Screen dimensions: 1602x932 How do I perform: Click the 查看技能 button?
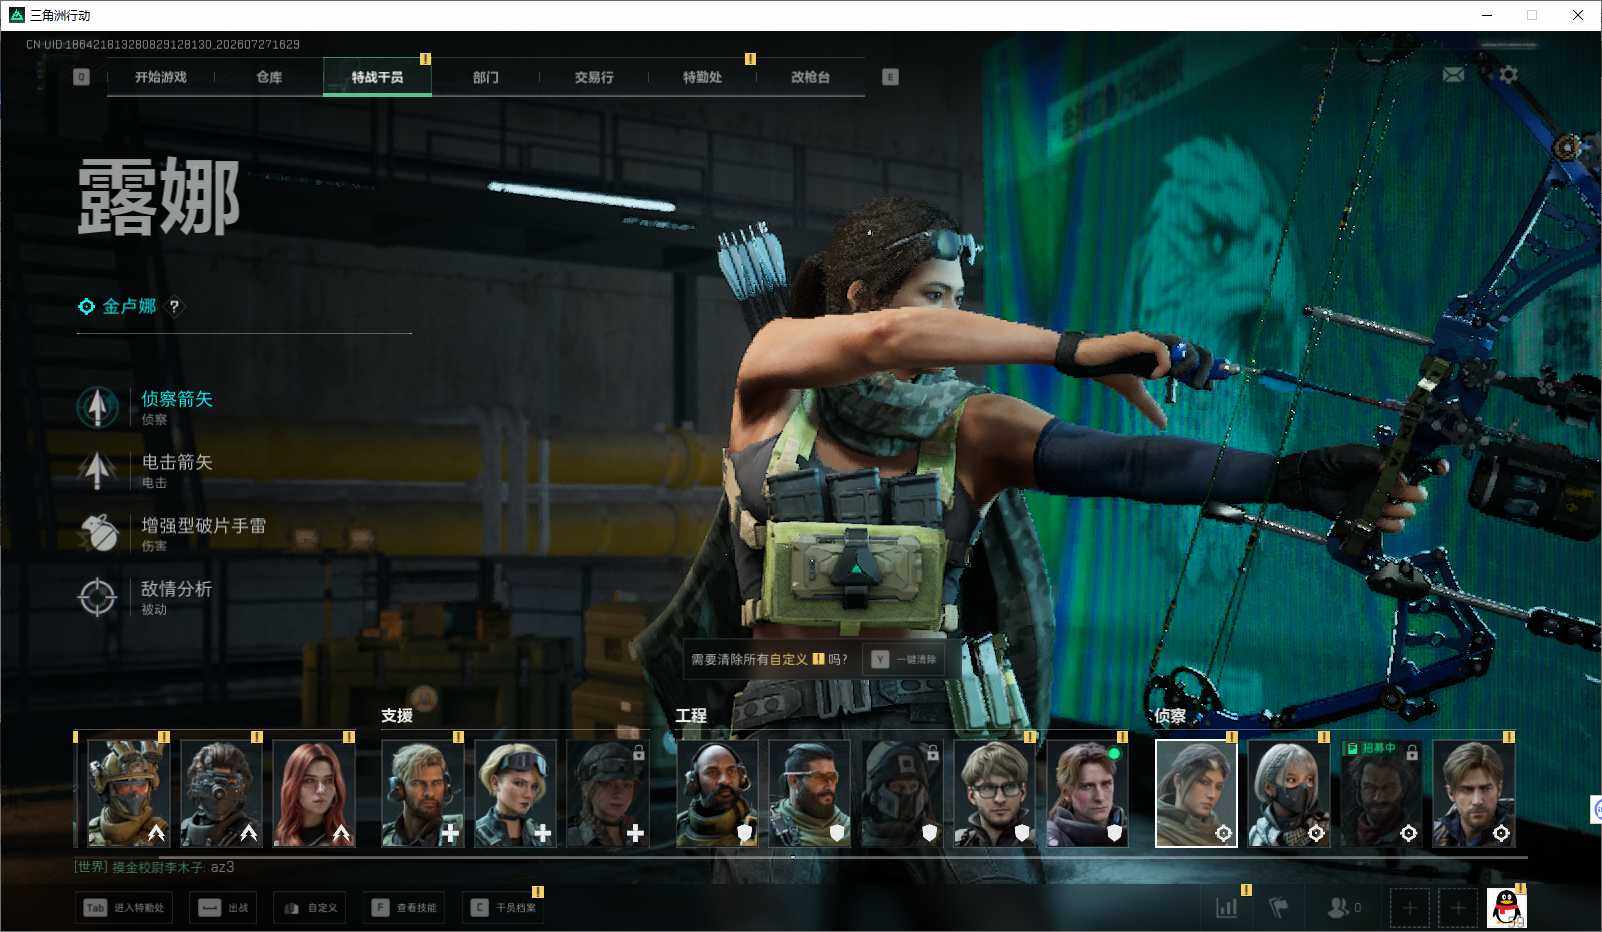click(404, 908)
